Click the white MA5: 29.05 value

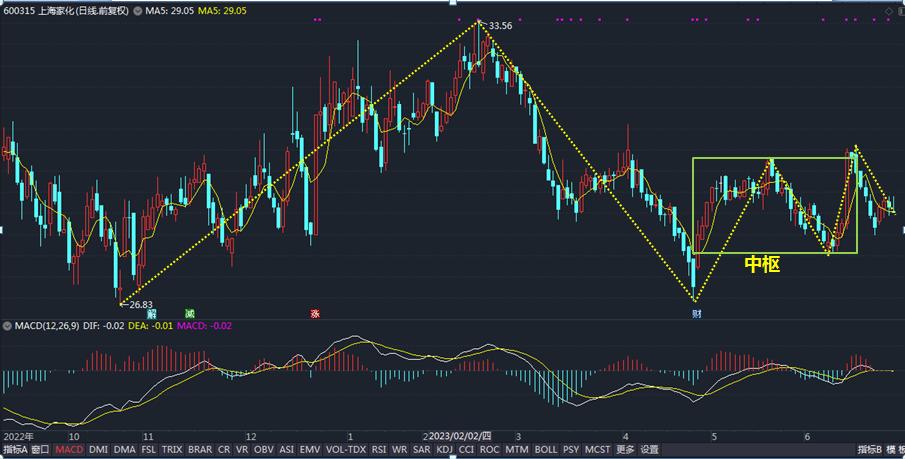tap(170, 11)
